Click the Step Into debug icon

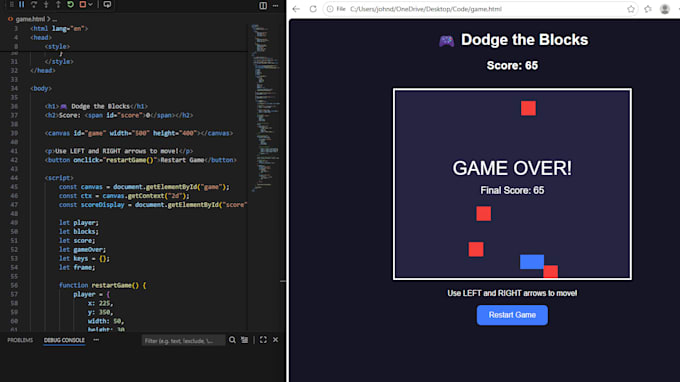point(46,4)
